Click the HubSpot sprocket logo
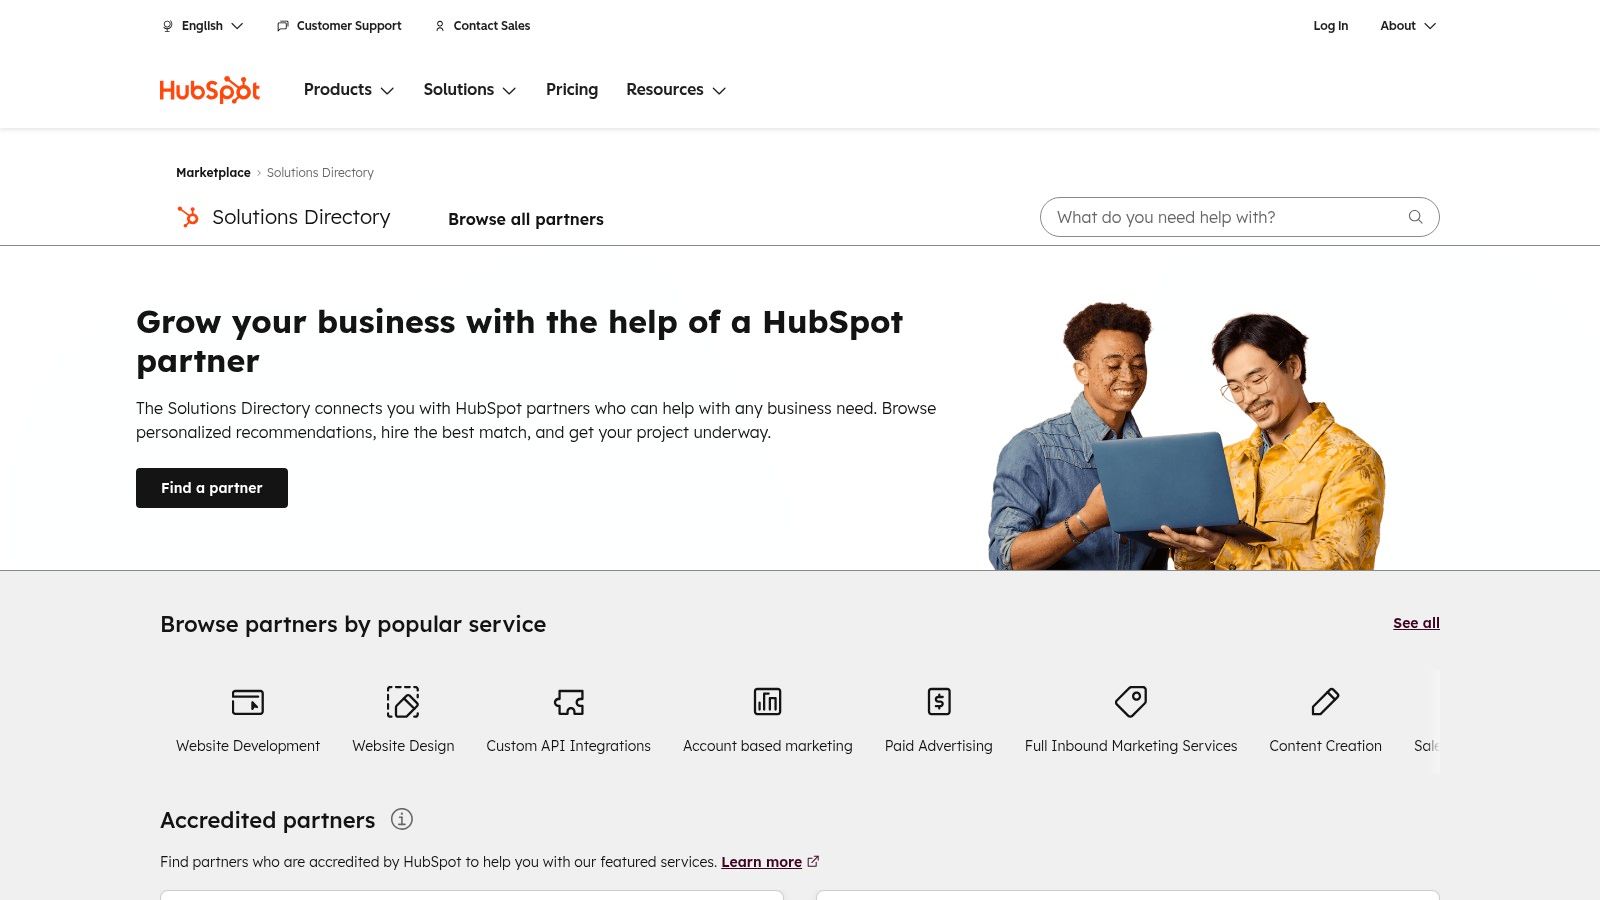Screen dimensions: 1600x900 (209, 89)
